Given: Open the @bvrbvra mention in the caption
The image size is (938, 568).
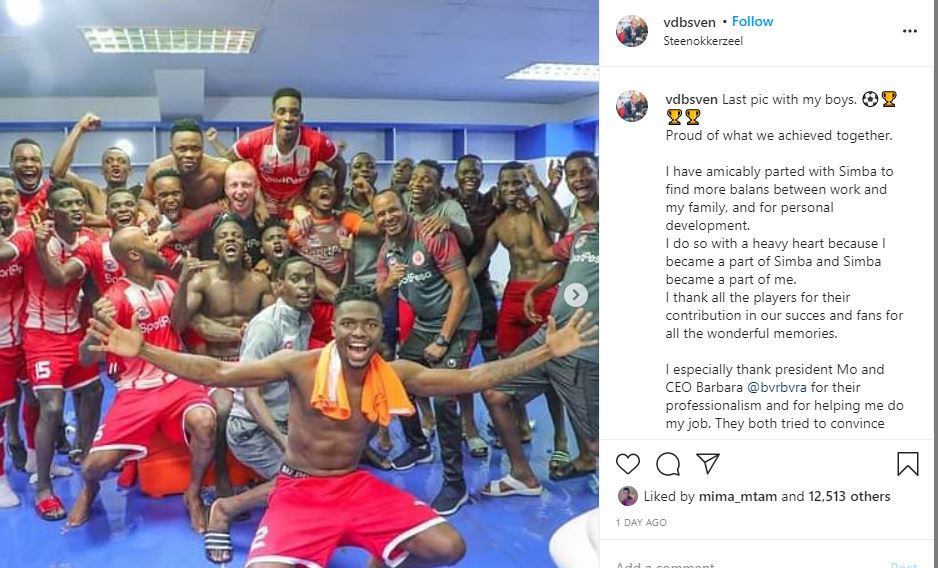Looking at the screenshot, I should [x=776, y=387].
